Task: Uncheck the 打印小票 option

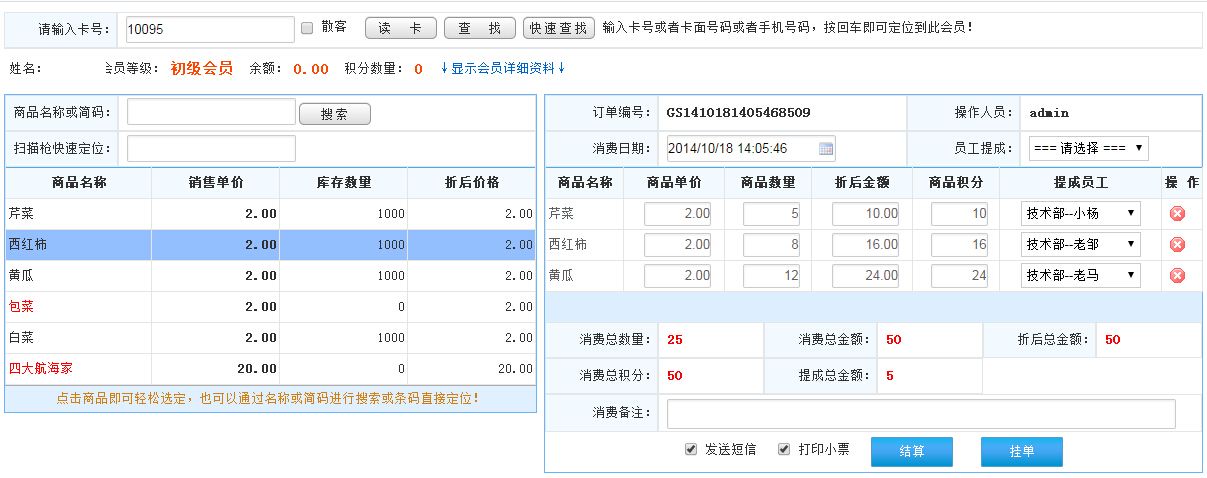Action: (x=785, y=449)
